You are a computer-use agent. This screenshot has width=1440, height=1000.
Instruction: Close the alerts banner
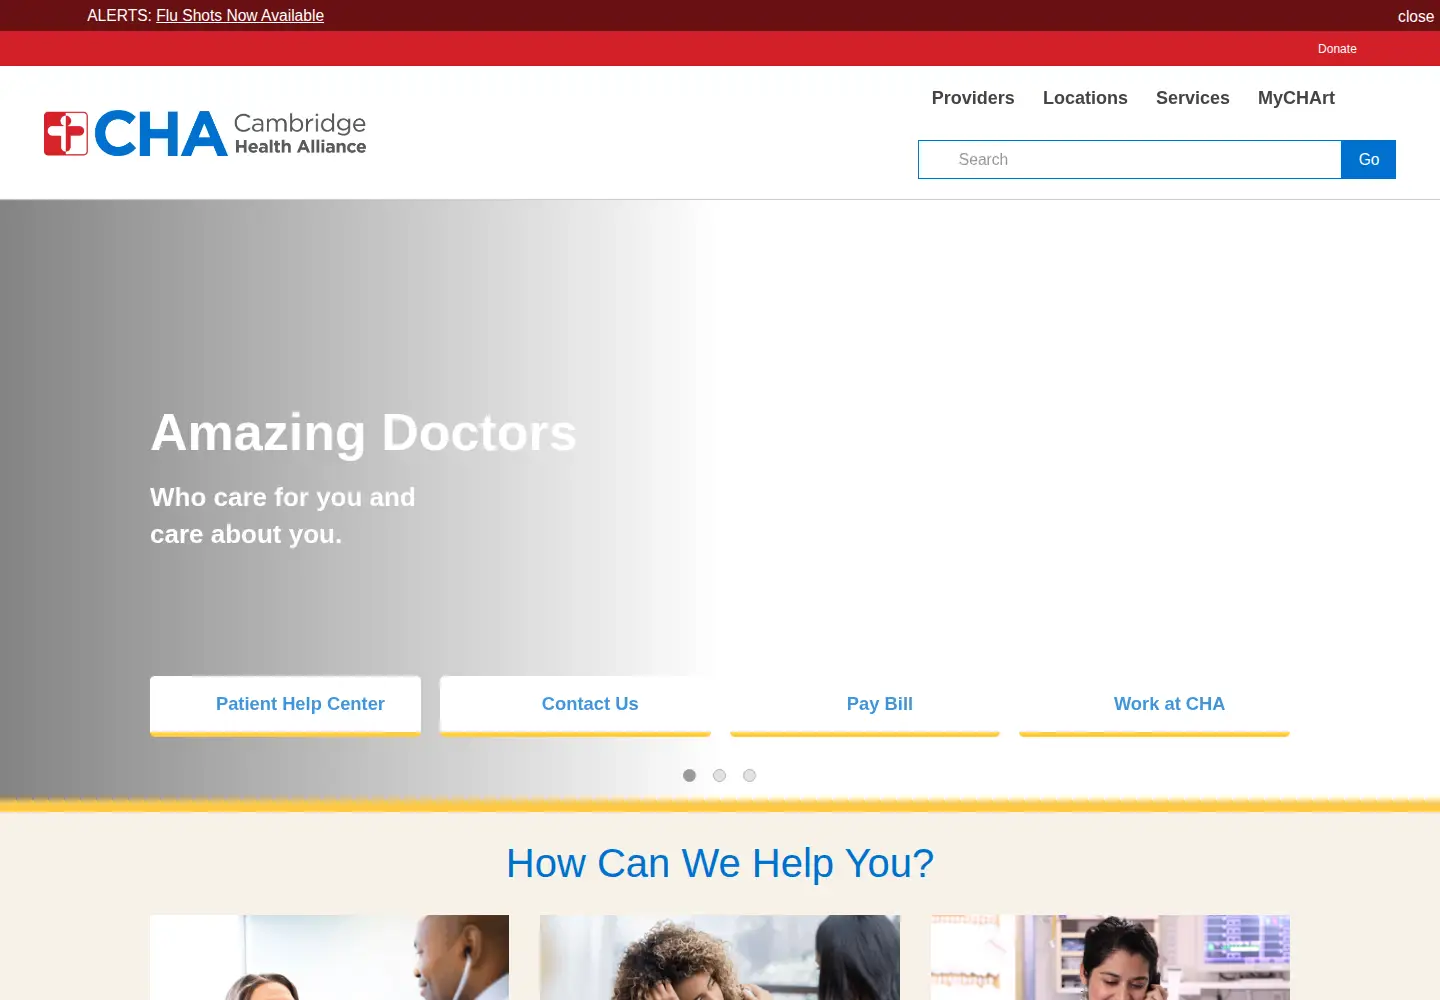coord(1415,16)
